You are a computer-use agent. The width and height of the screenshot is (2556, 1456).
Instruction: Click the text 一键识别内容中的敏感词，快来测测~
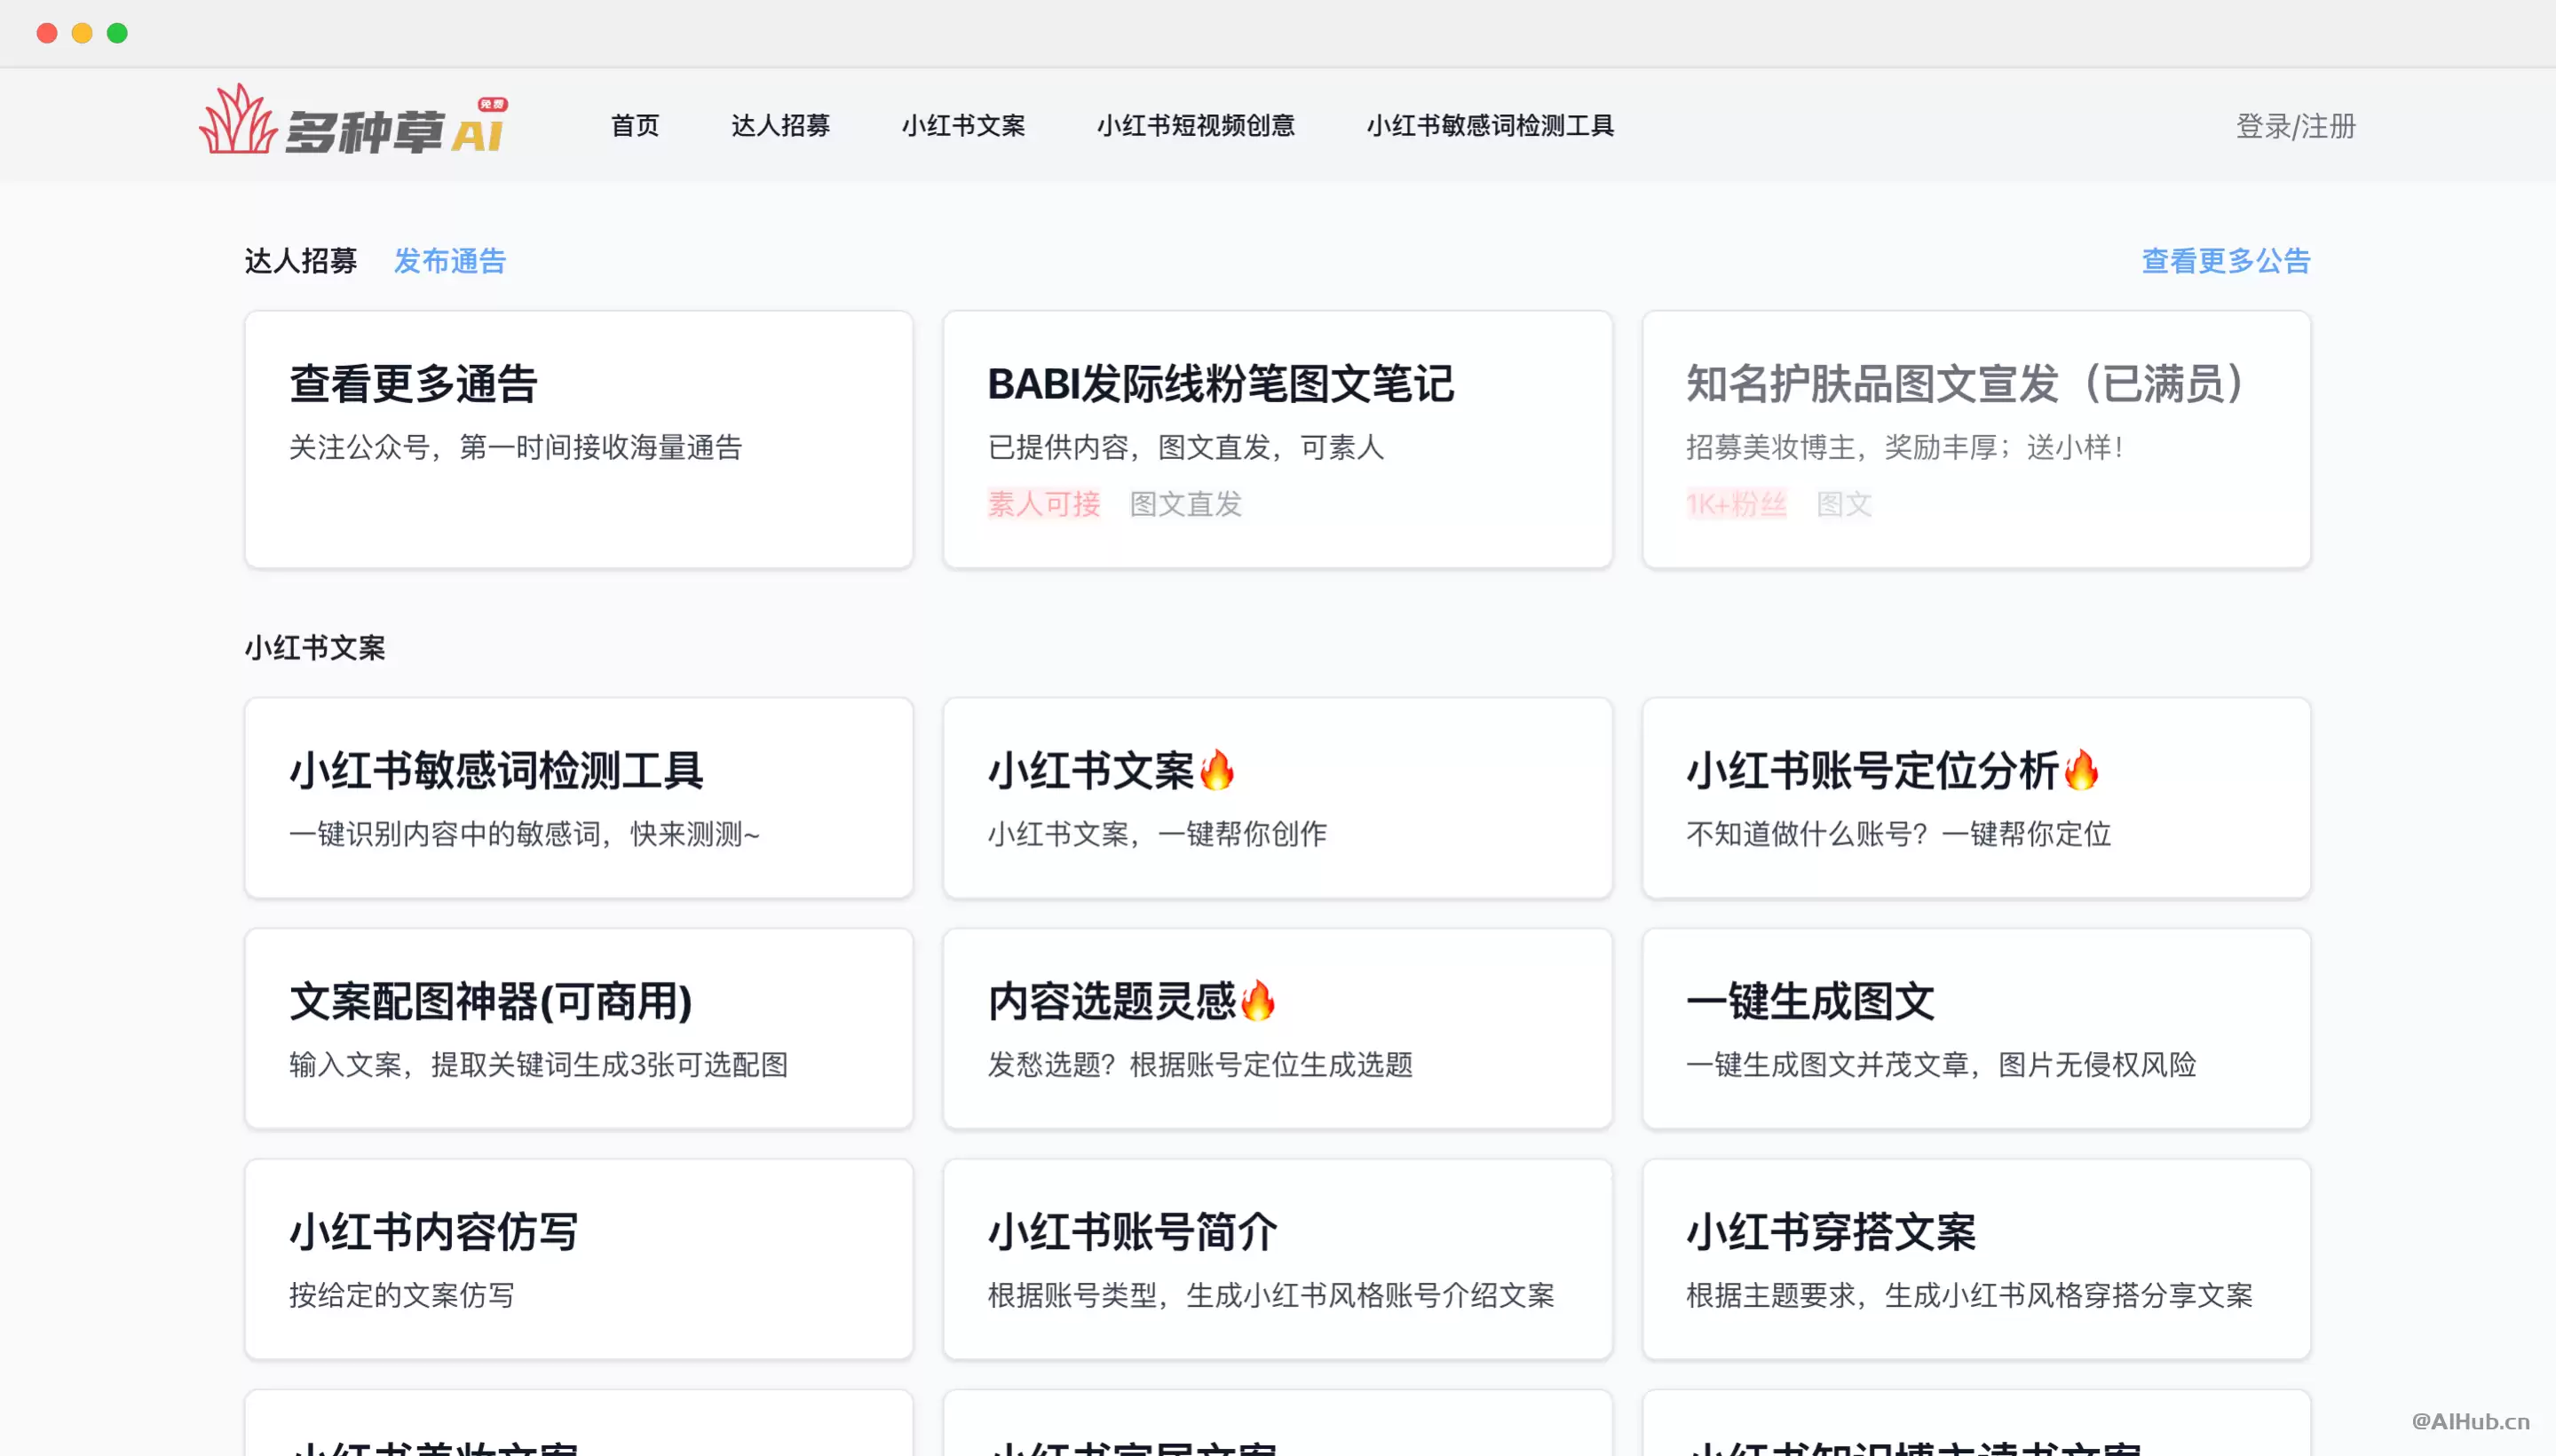(x=525, y=834)
